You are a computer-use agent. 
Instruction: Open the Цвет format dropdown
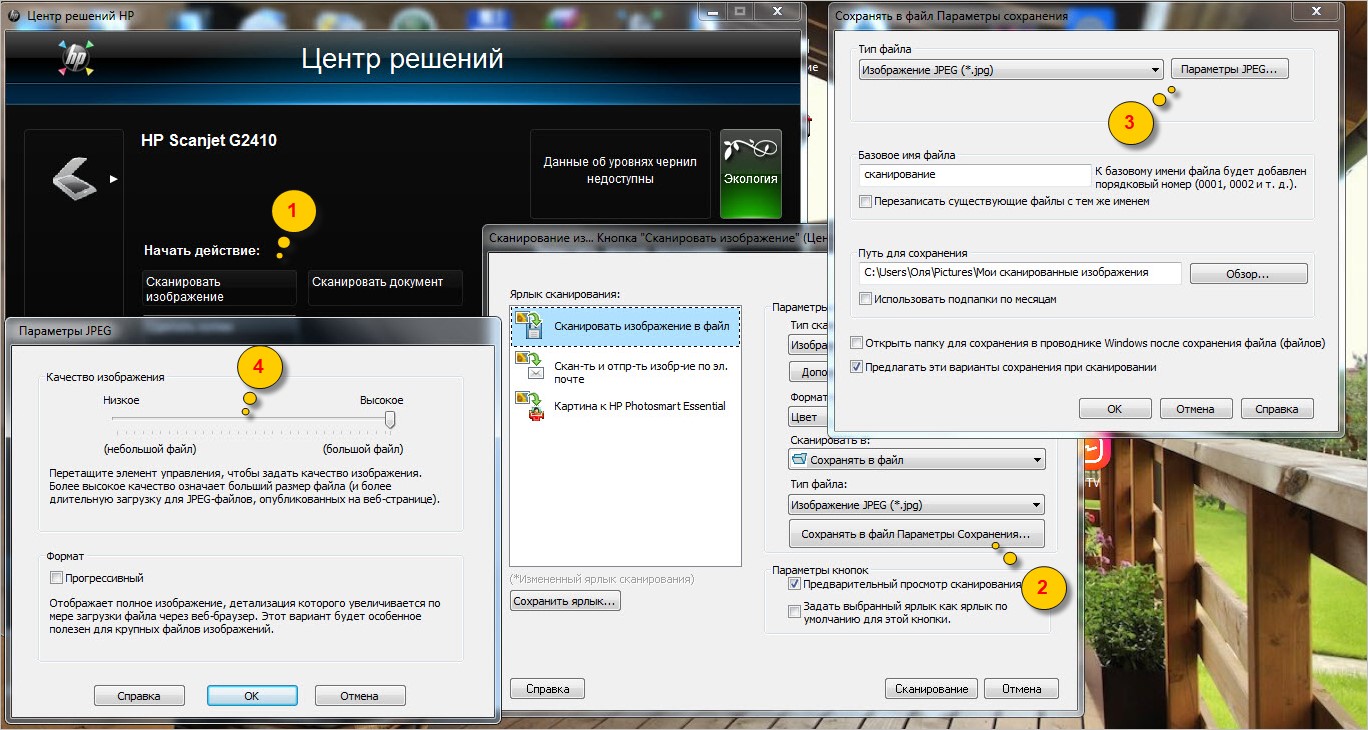(808, 417)
